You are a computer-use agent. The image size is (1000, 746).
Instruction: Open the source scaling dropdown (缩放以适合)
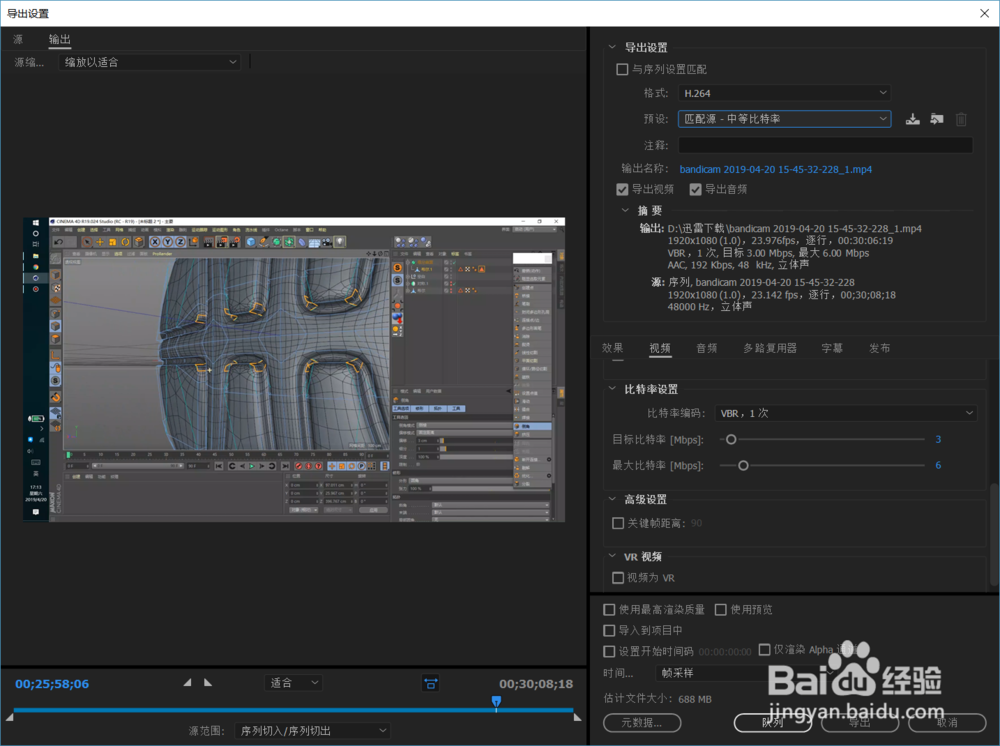(x=150, y=62)
